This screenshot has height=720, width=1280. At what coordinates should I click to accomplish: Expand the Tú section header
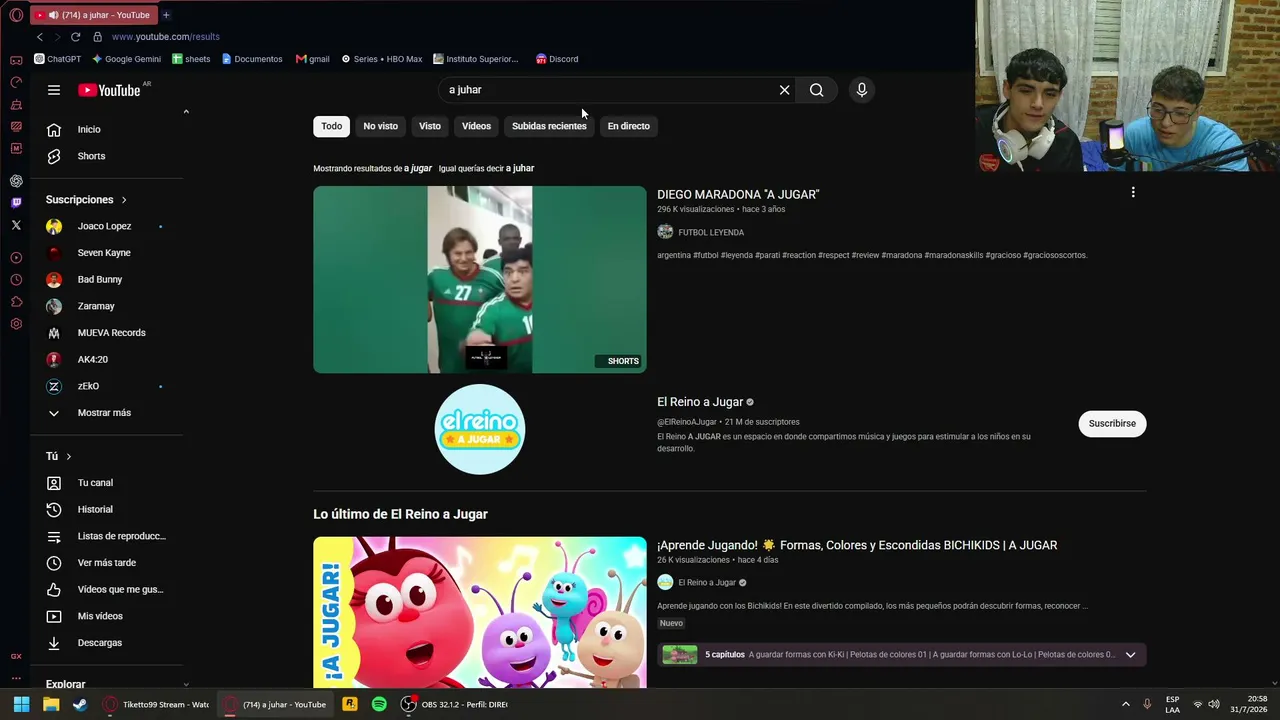tap(58, 456)
